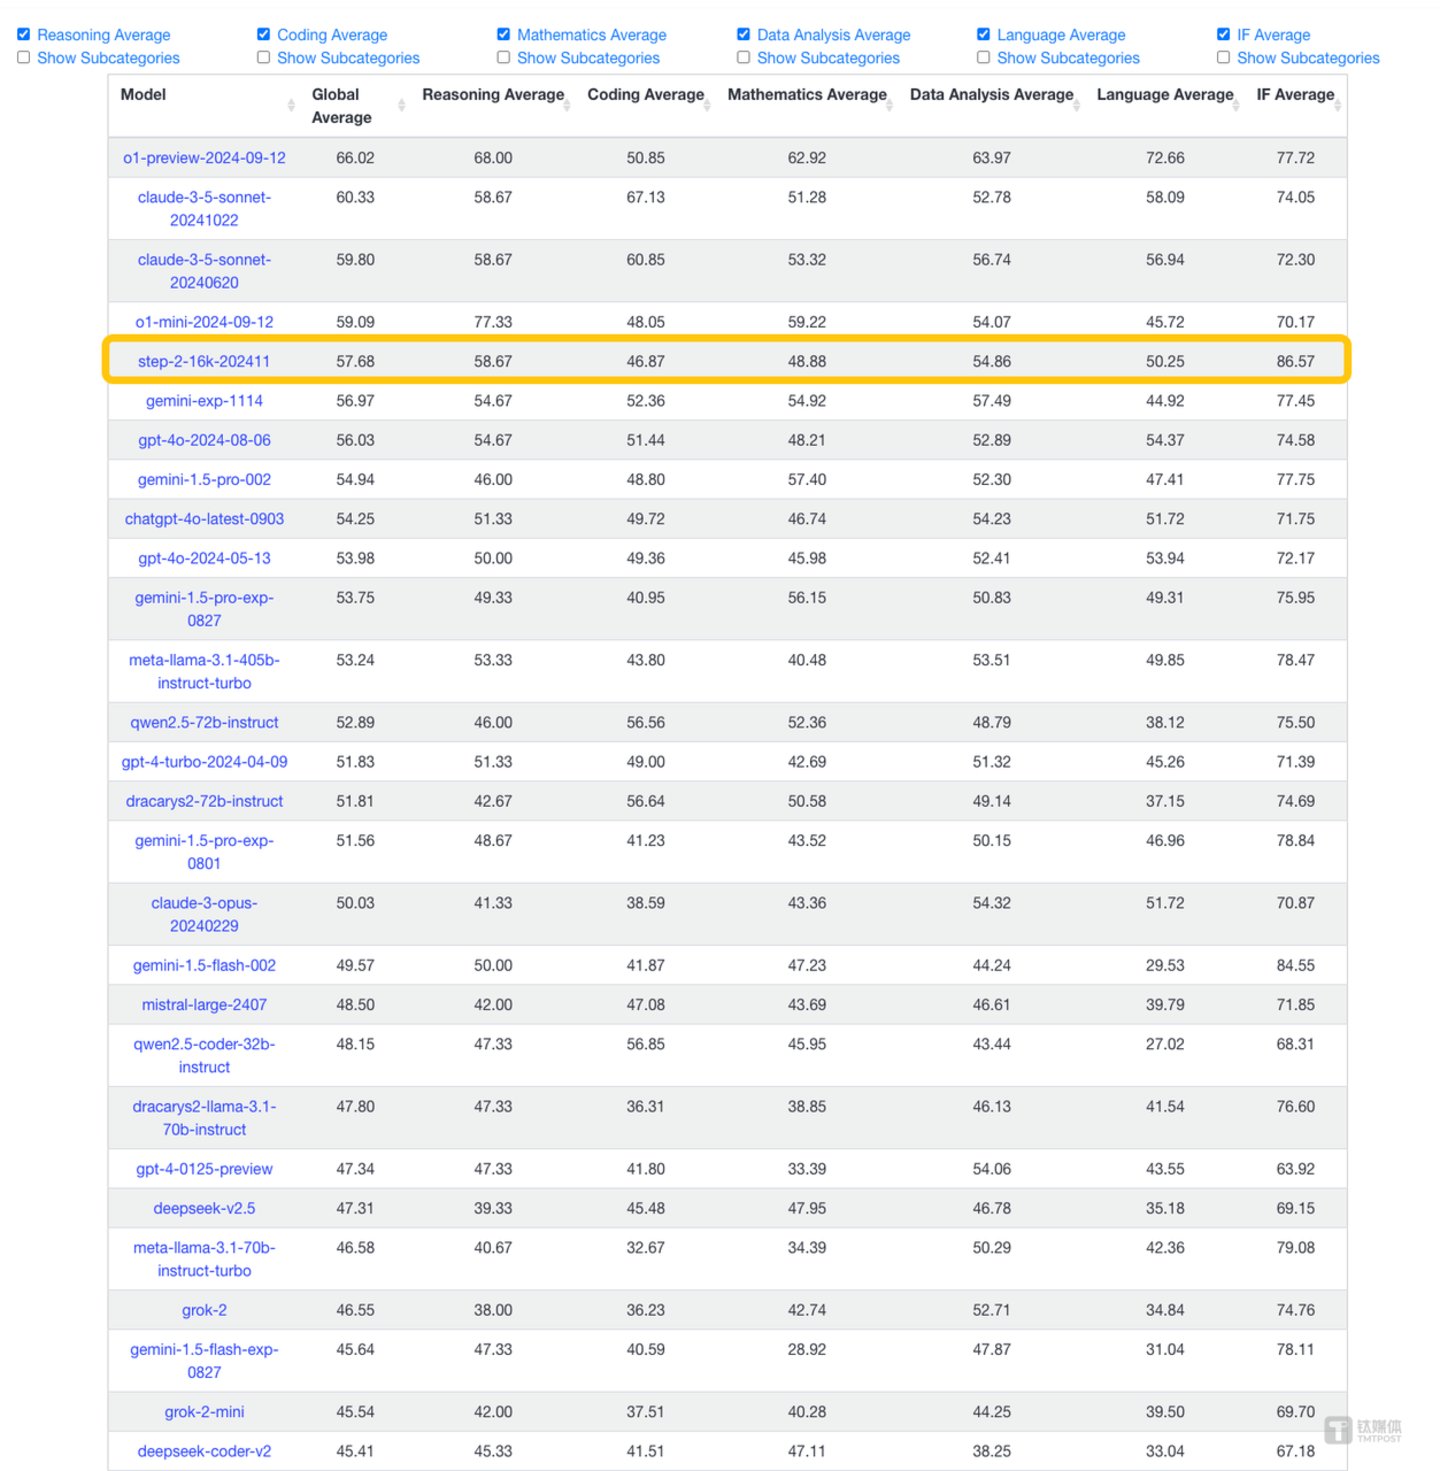Enable Show Subcategories under Language Average
The width and height of the screenshot is (1440, 1471).
(x=983, y=57)
